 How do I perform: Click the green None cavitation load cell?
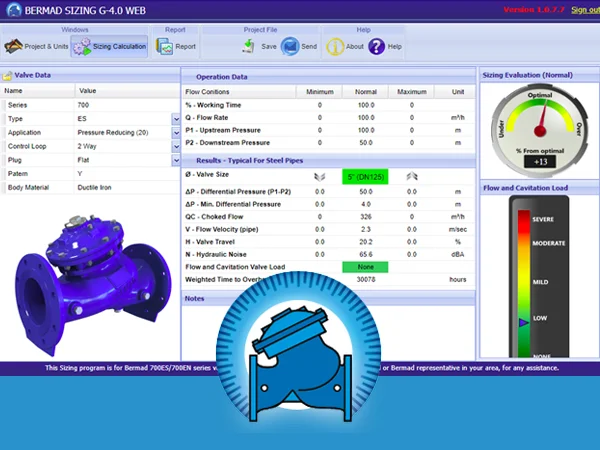click(x=365, y=267)
